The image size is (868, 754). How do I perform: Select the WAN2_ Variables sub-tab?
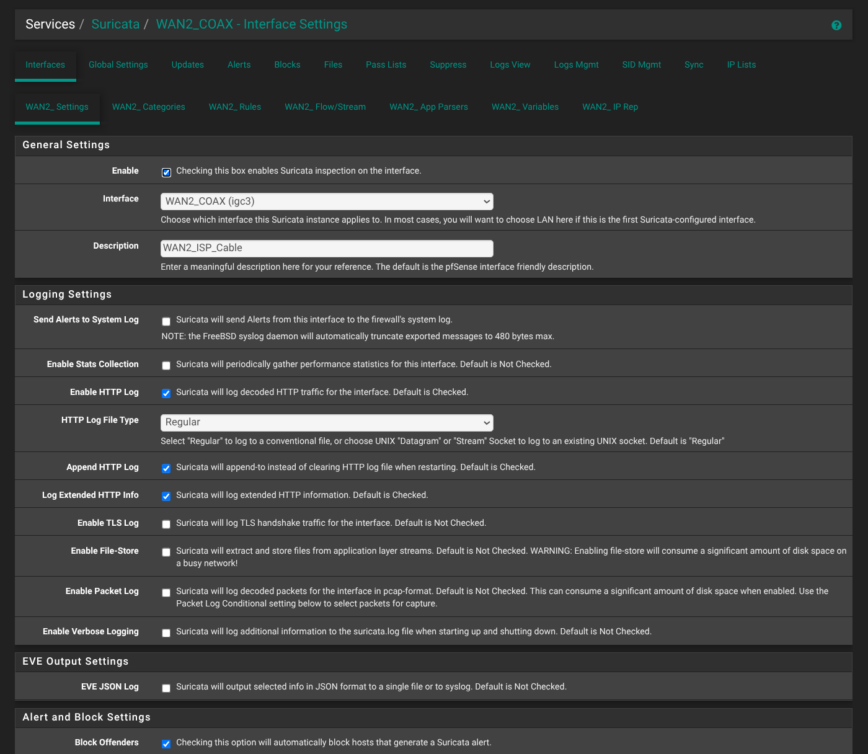pos(525,107)
